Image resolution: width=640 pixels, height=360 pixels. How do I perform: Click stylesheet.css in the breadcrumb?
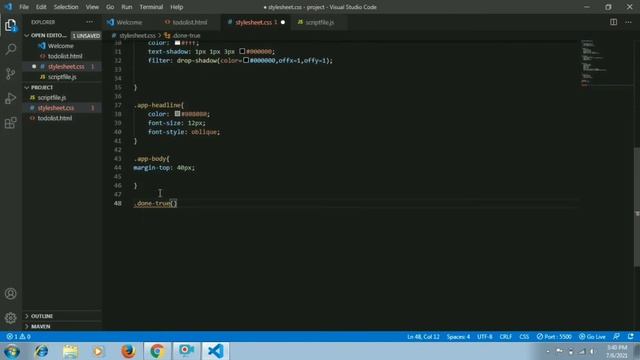137,36
